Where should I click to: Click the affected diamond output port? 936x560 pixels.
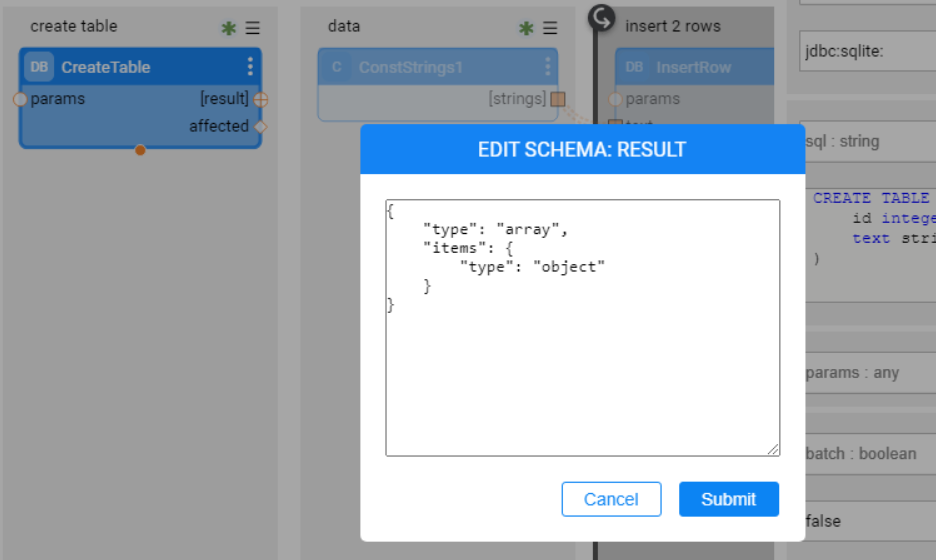point(261,127)
